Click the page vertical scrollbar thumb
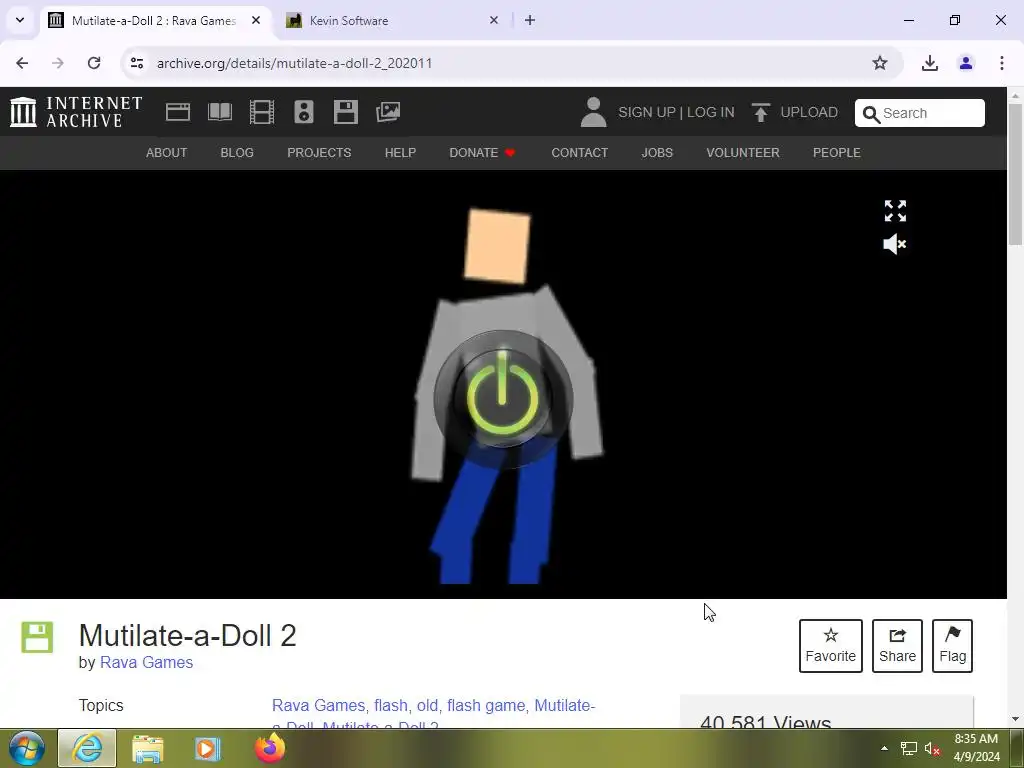Viewport: 1024px width, 768px height. pos(1016,173)
